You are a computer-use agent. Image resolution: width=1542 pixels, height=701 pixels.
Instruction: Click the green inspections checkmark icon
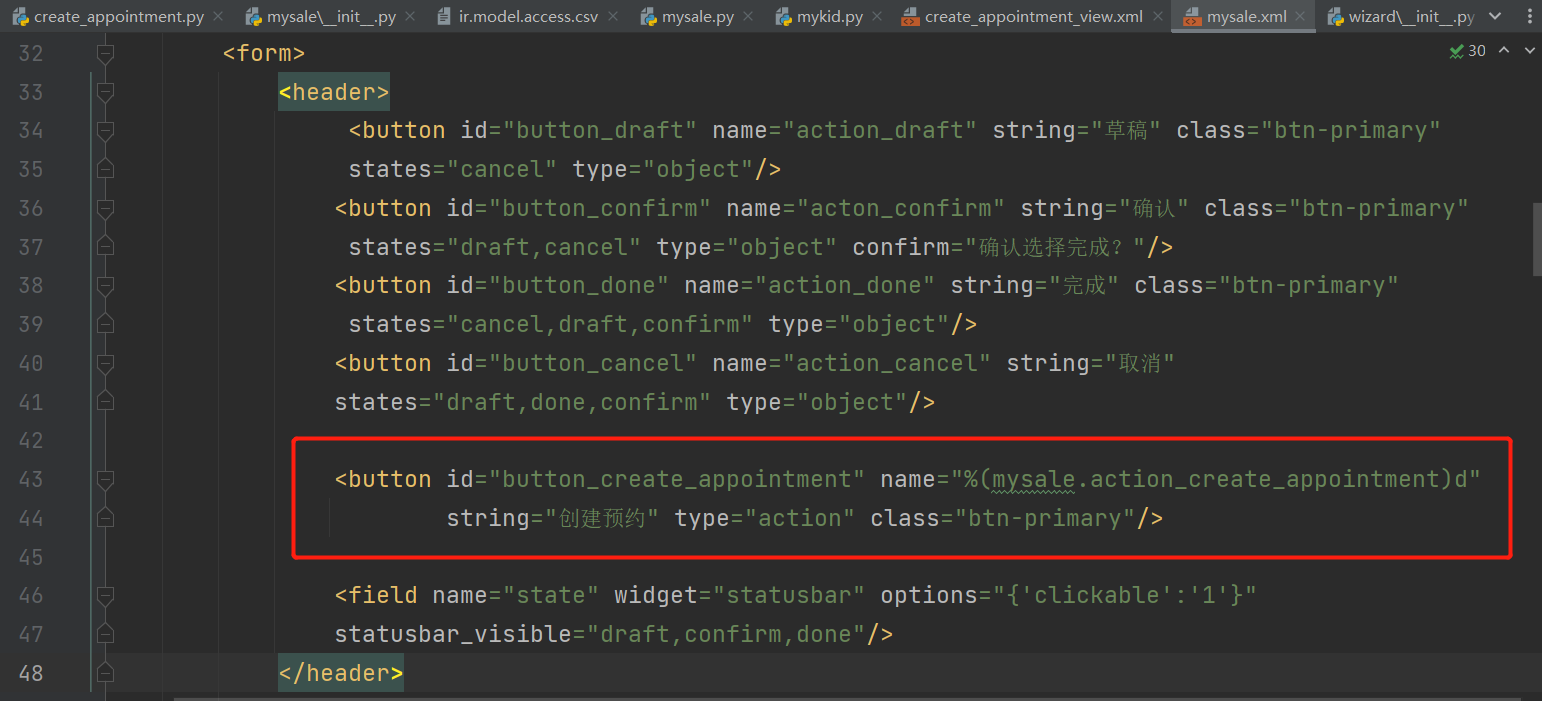[1456, 50]
